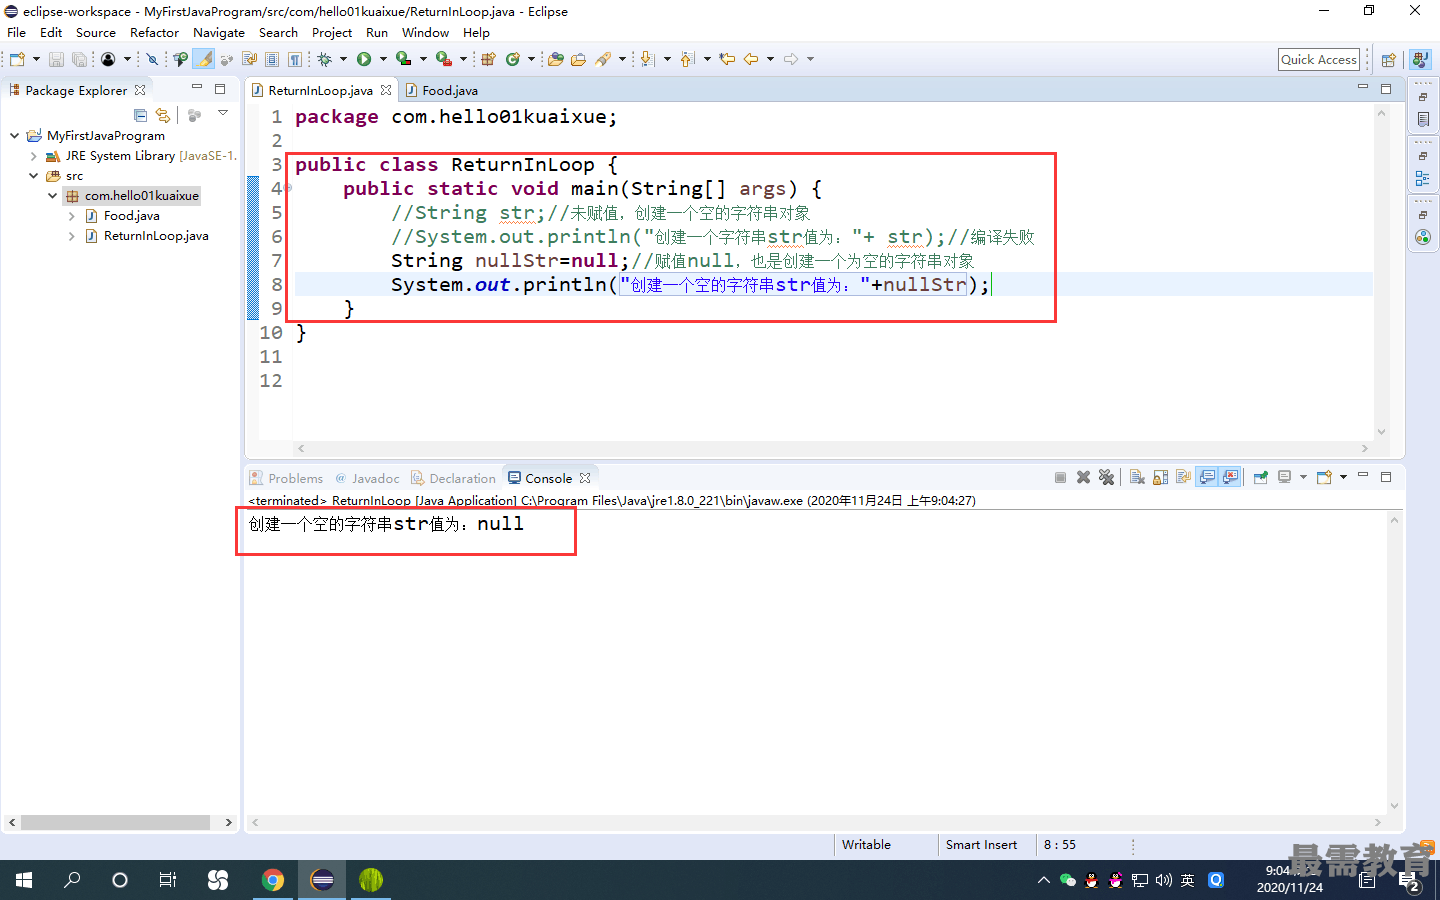Viewport: 1440px width, 900px height.
Task: Switch to the Problems tab
Action: [287, 478]
